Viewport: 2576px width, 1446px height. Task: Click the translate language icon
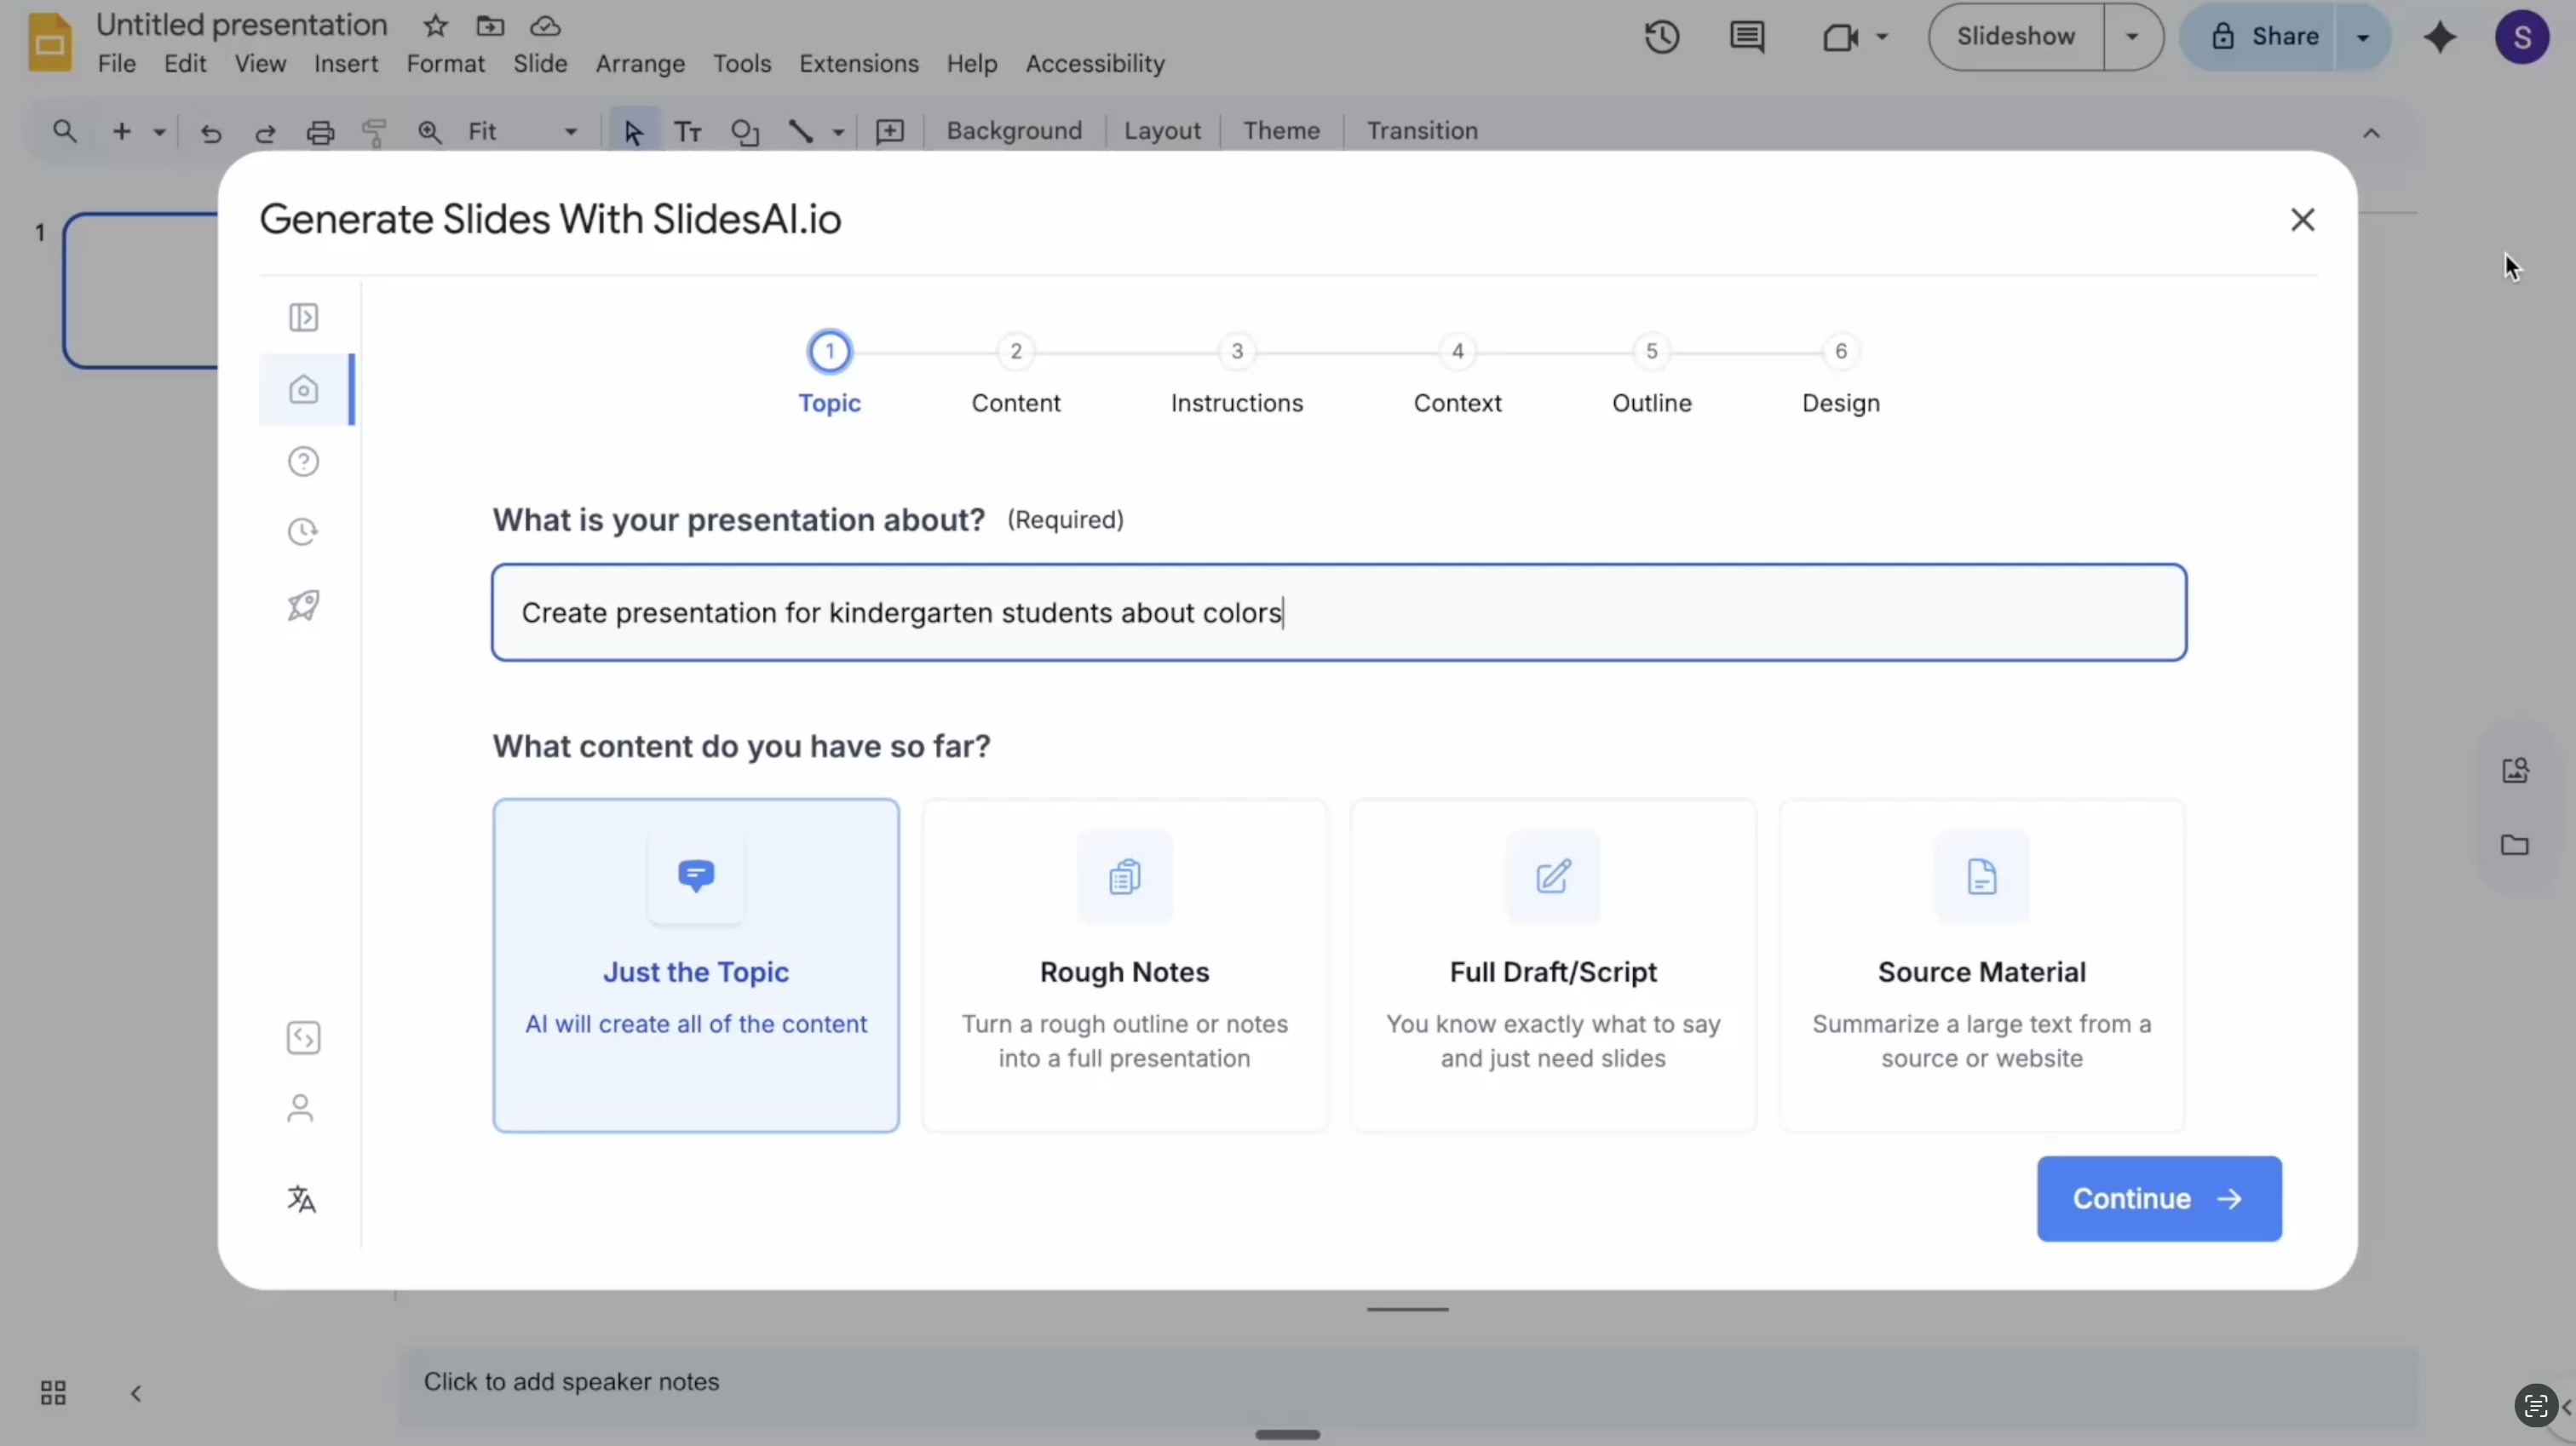(302, 1199)
